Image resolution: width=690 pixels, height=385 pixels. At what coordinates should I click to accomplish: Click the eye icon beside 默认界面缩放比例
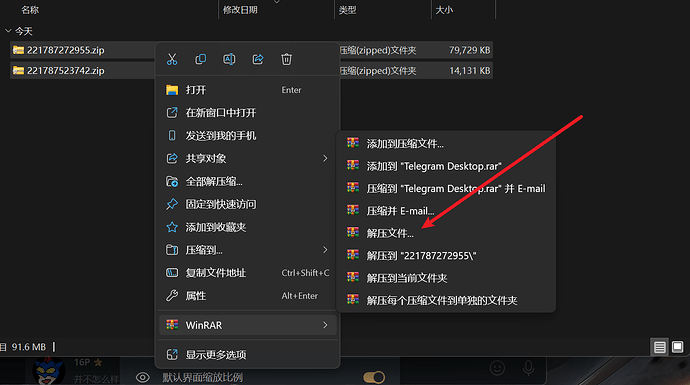143,377
